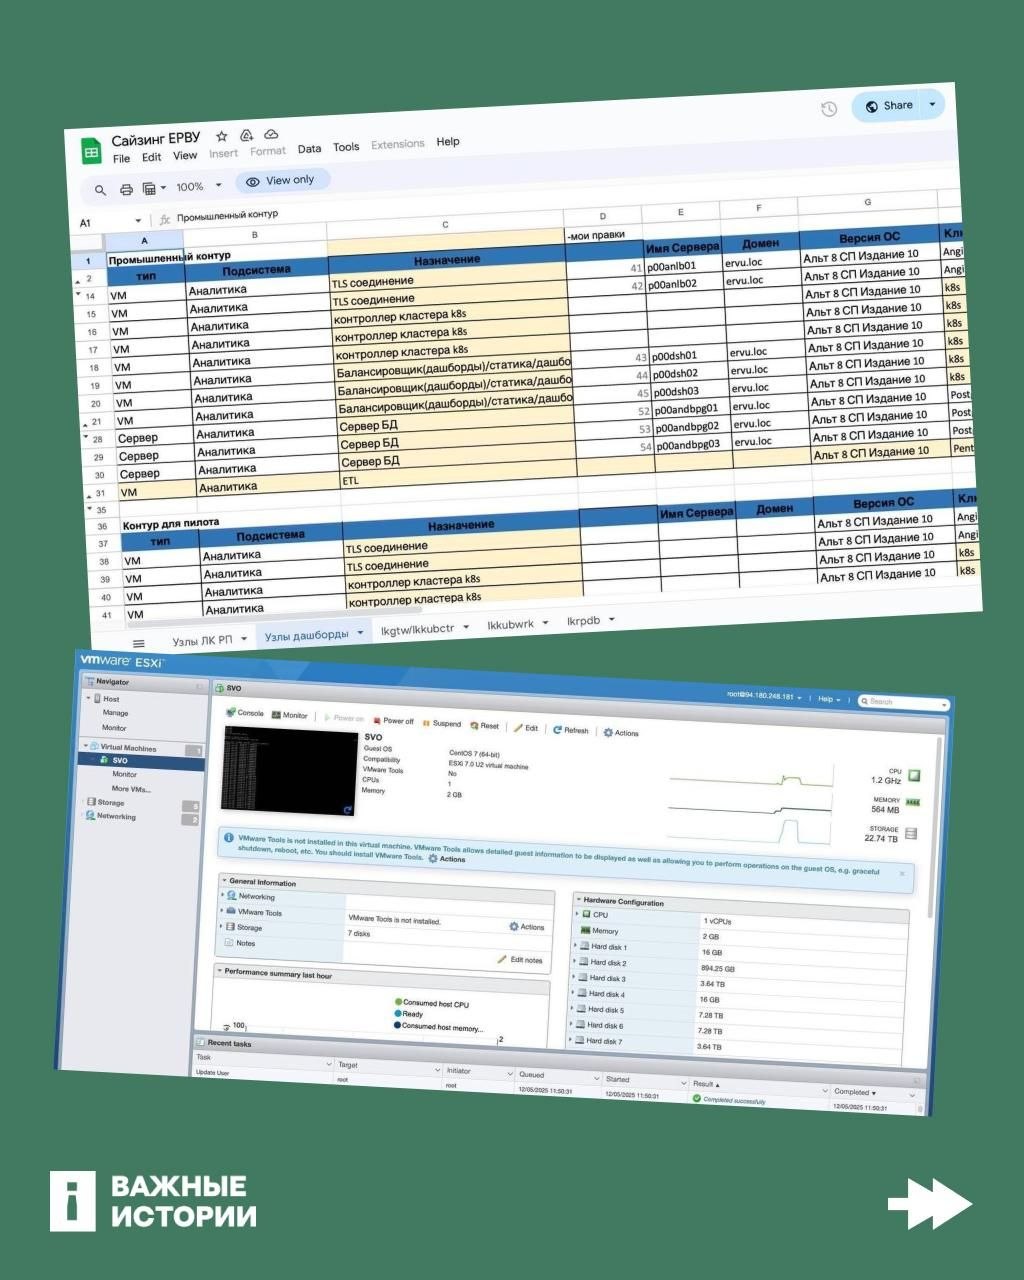
Task: Click the Google Sheets logo icon
Action: tap(91, 151)
